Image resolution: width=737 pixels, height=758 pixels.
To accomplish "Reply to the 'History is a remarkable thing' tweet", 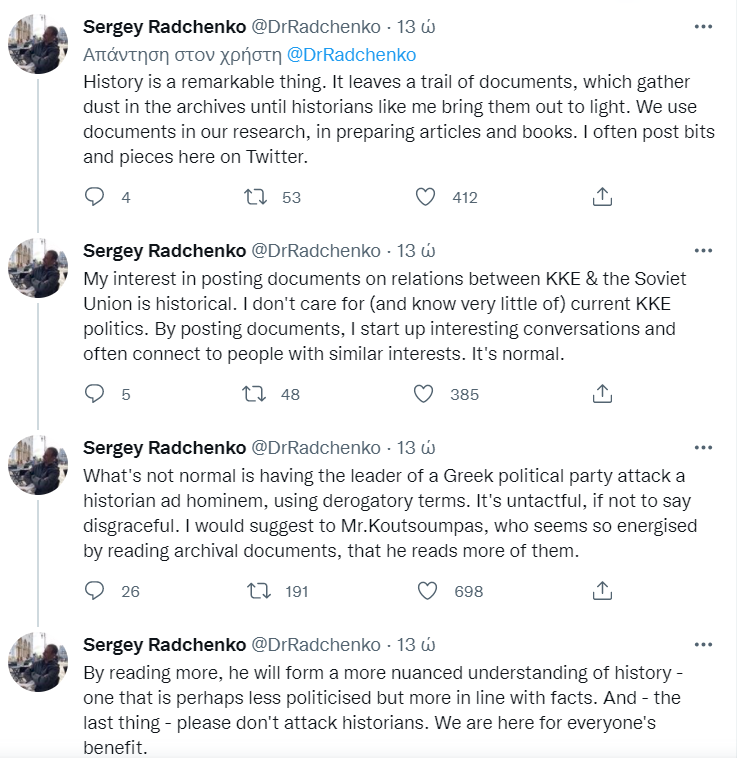I will pyautogui.click(x=95, y=197).
